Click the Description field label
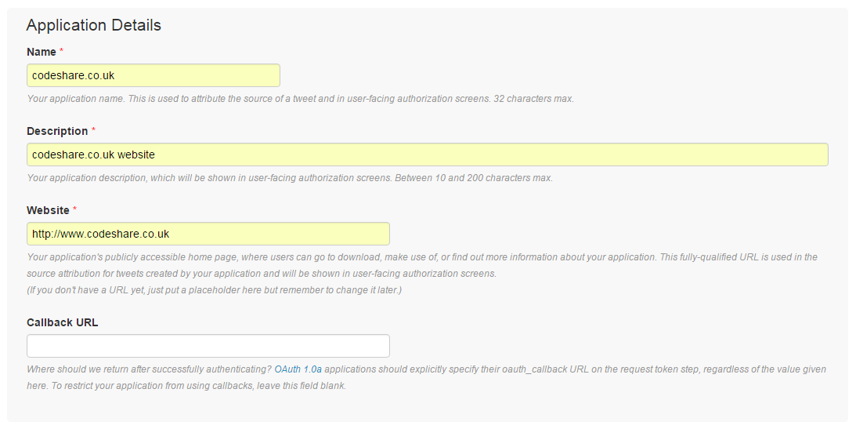Viewport: 856px width, 428px height. [57, 131]
